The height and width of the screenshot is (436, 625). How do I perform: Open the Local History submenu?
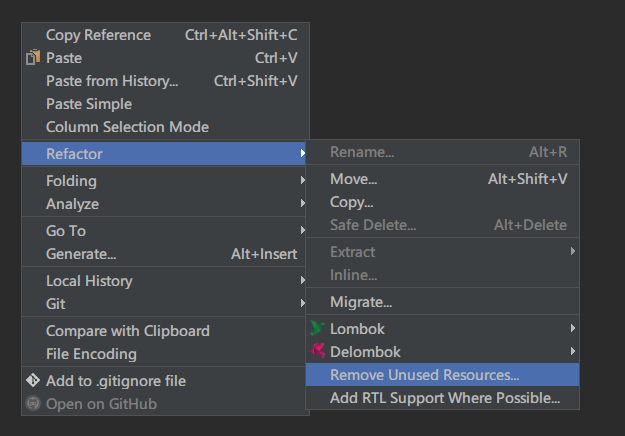tap(89, 281)
